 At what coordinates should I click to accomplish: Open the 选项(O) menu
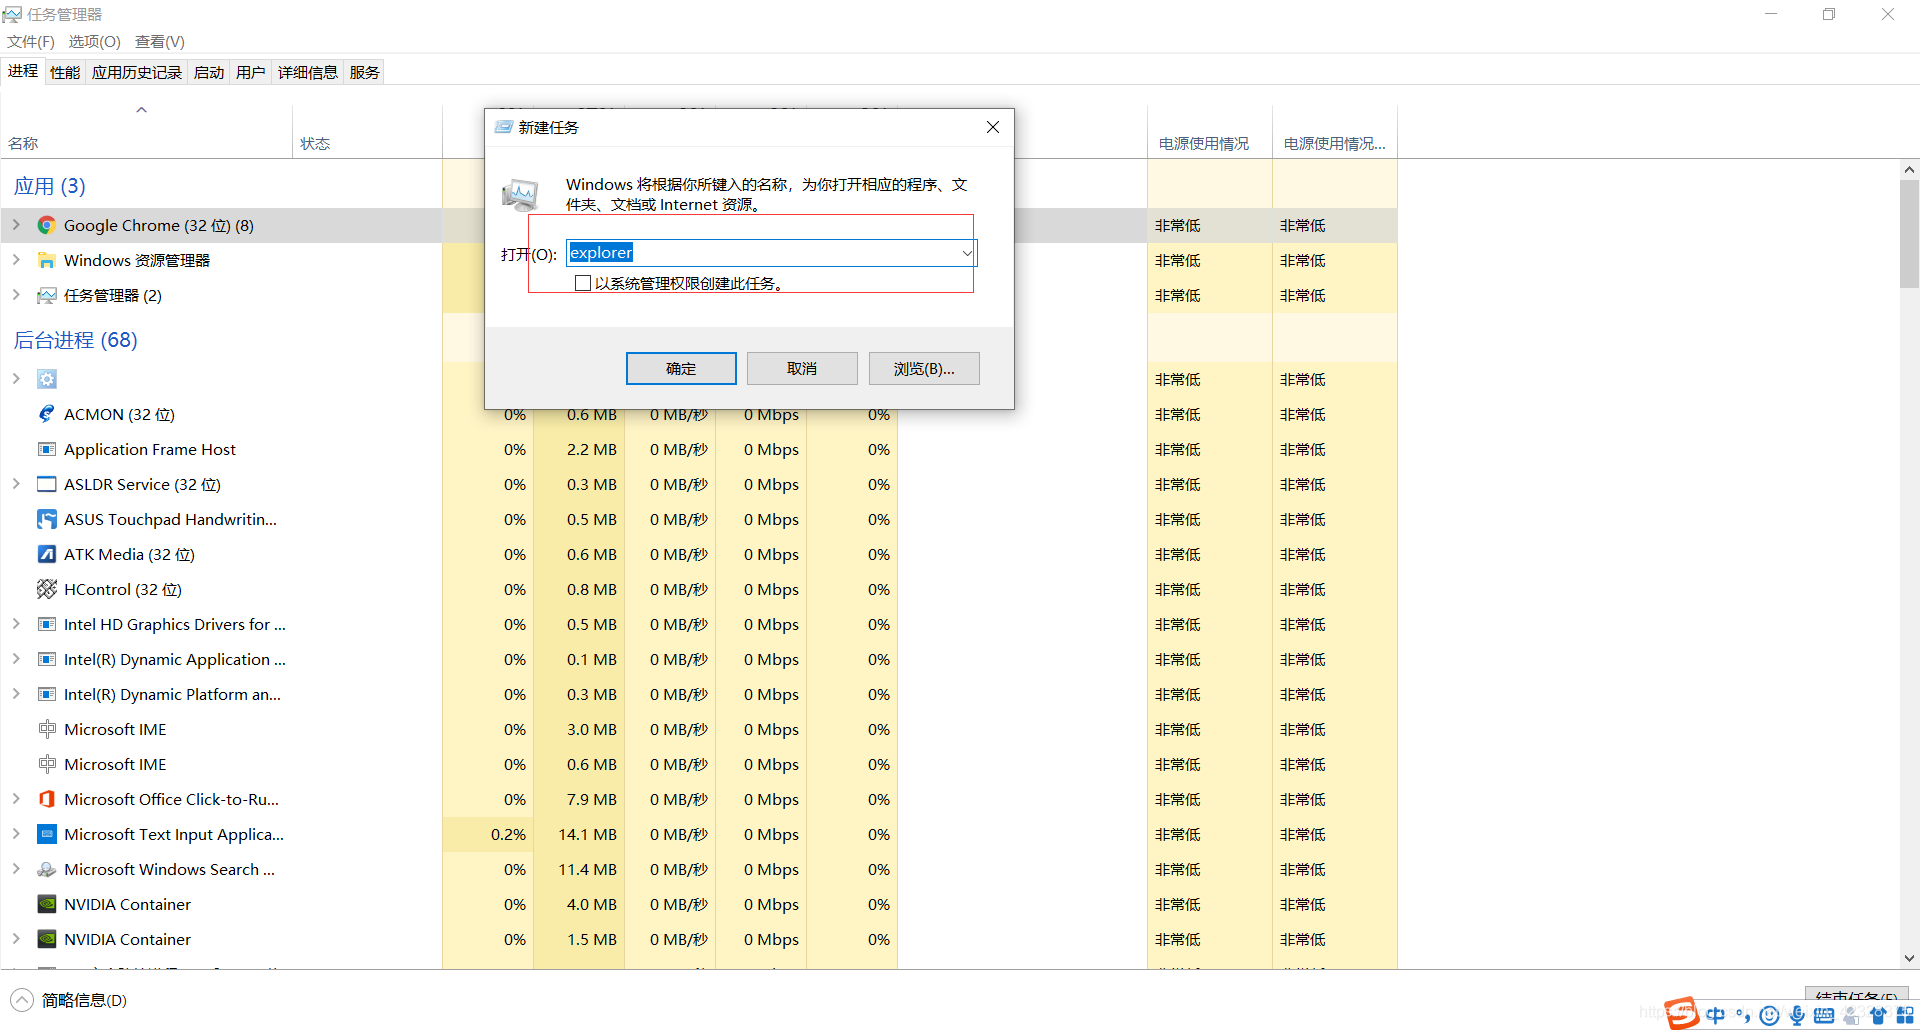tap(94, 42)
